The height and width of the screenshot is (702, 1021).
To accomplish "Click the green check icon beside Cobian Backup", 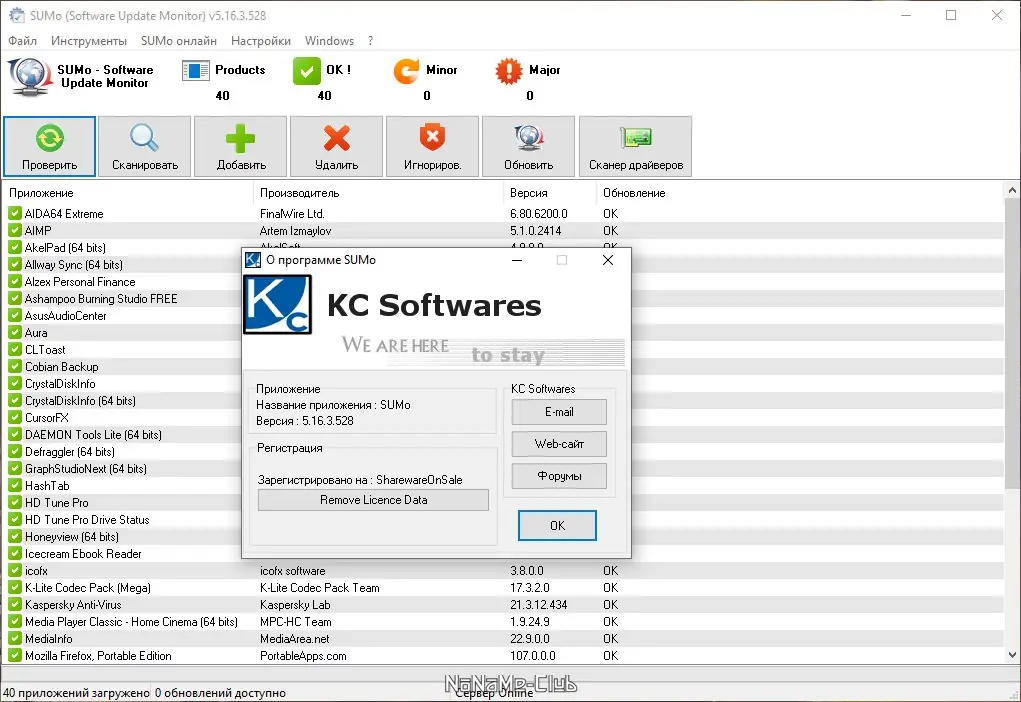I will point(15,366).
